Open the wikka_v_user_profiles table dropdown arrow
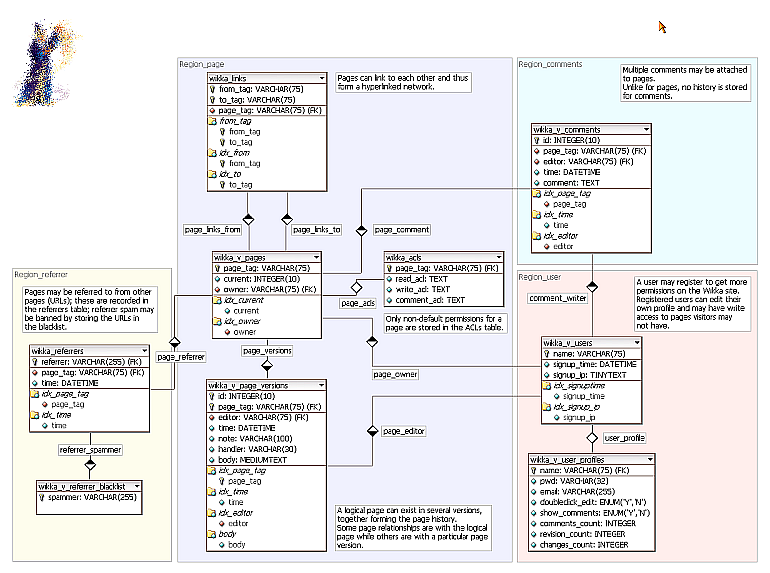This screenshot has width=770, height=573. click(650, 460)
